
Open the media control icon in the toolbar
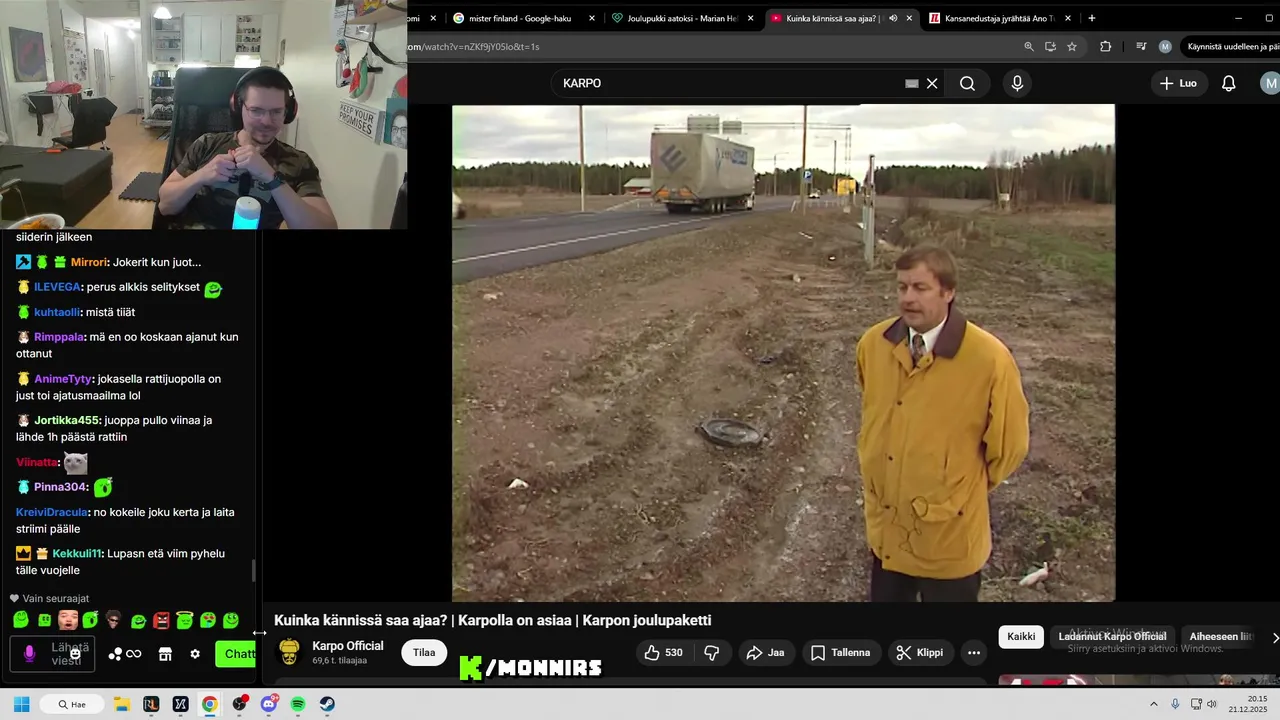1141,46
